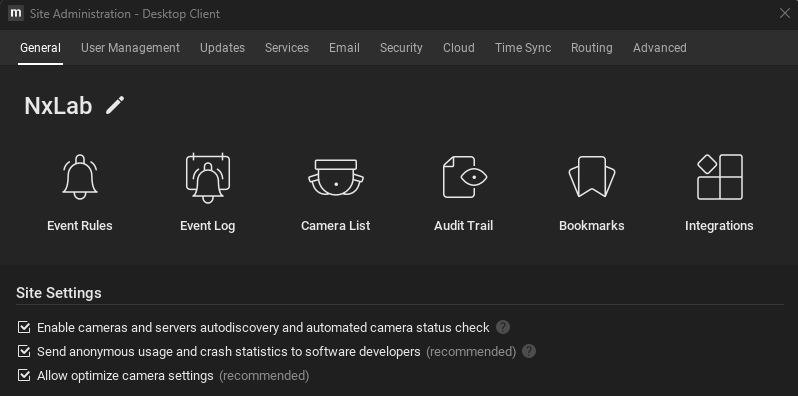
Task: Open the Event Log icon
Action: point(208,178)
